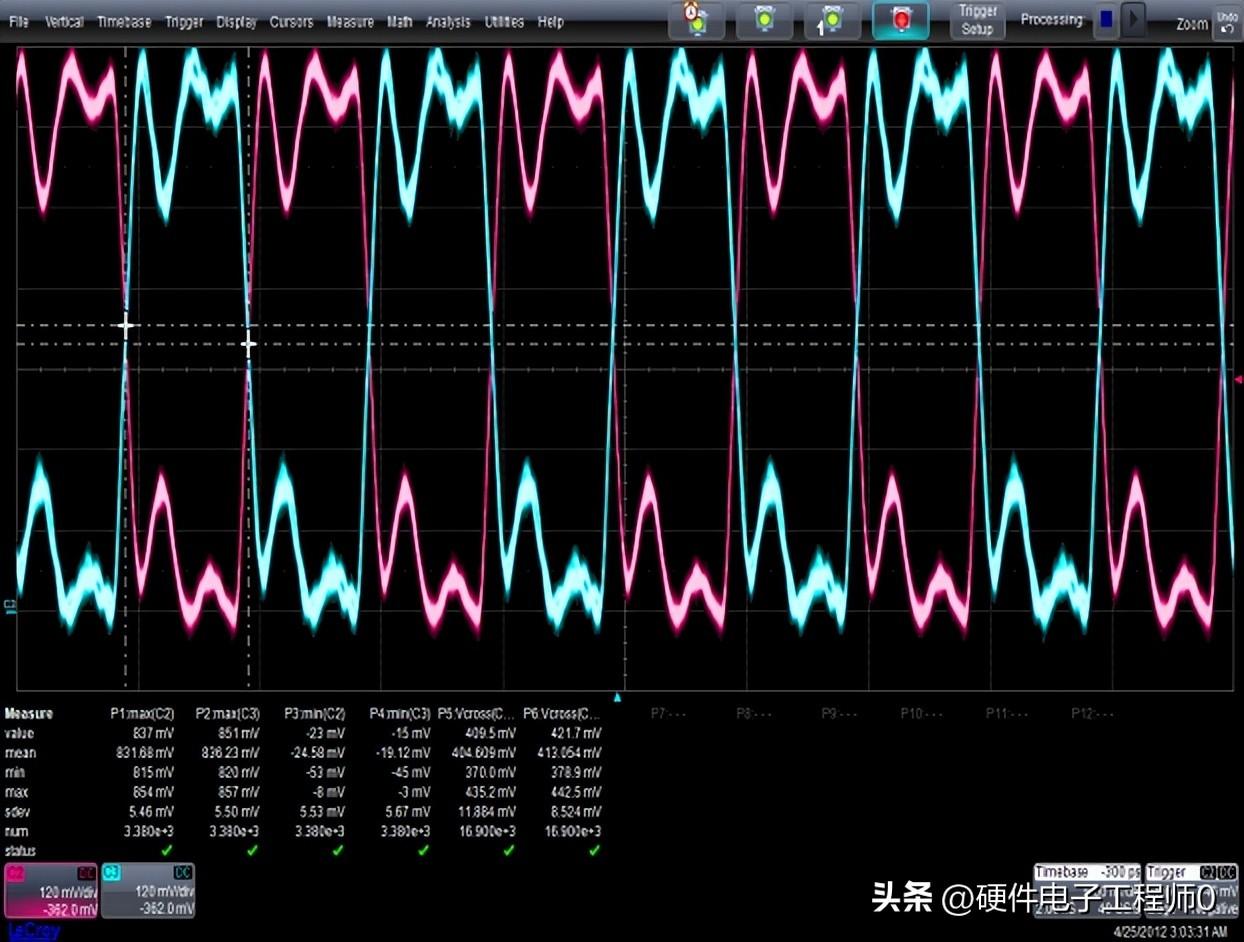Screen dimensions: 1244x942
Task: Click P5 status green checkmark
Action: [509, 850]
